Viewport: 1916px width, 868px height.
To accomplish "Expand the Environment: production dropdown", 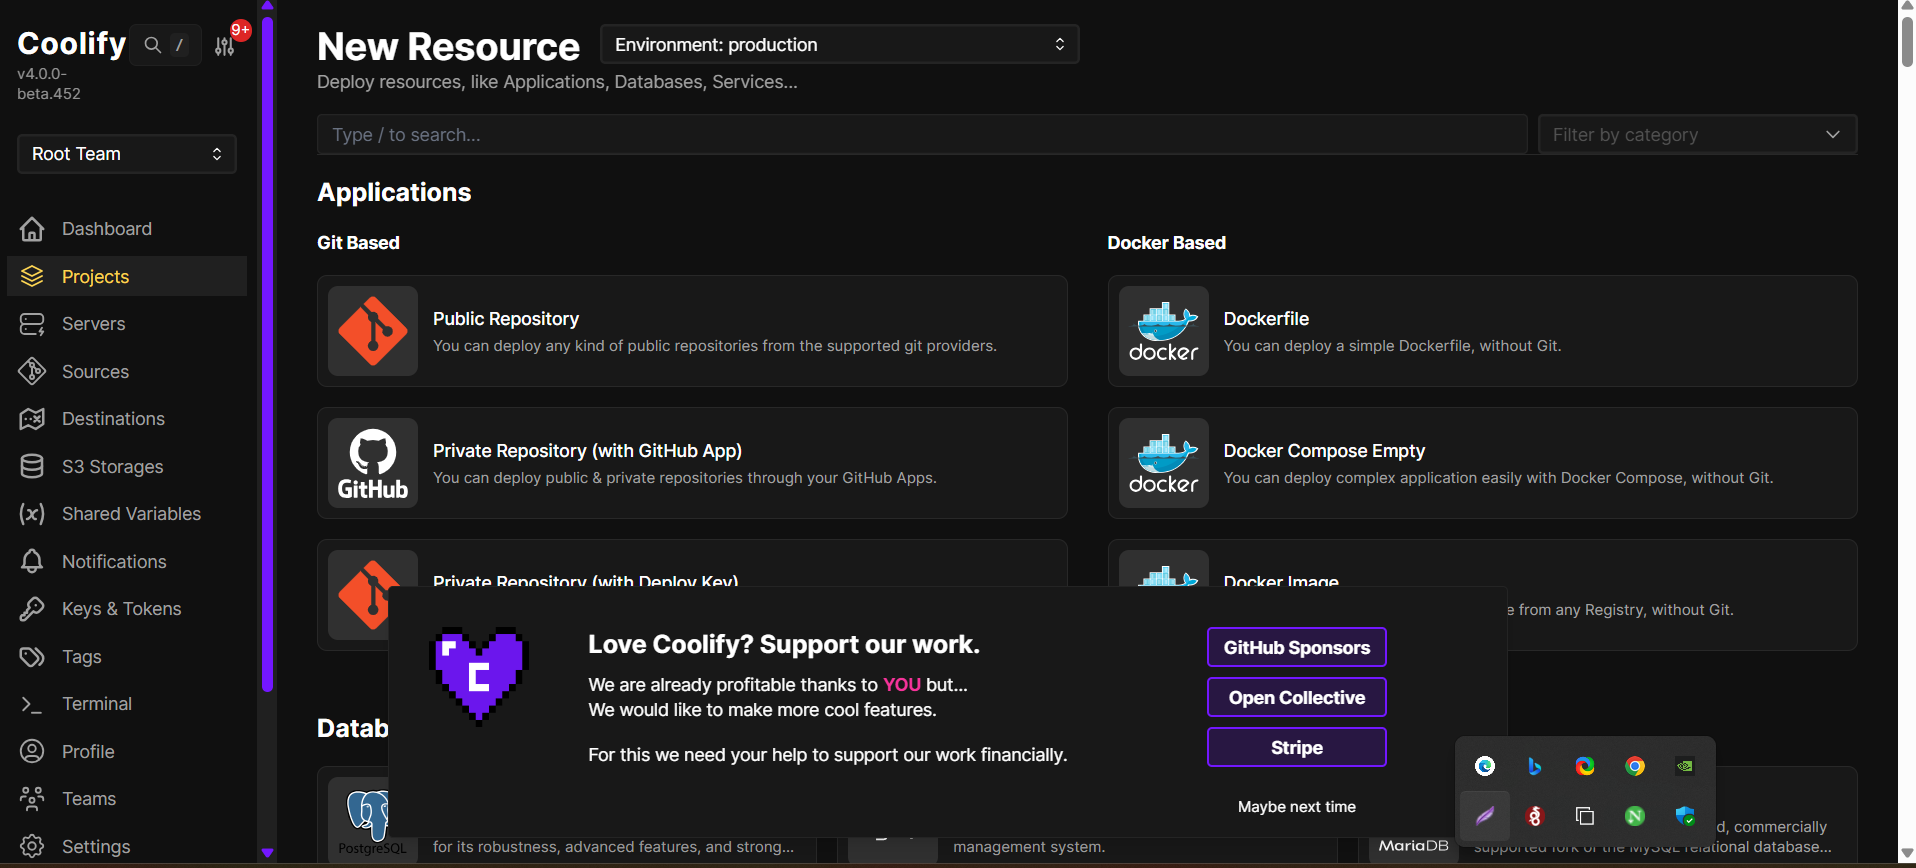I will (x=839, y=45).
